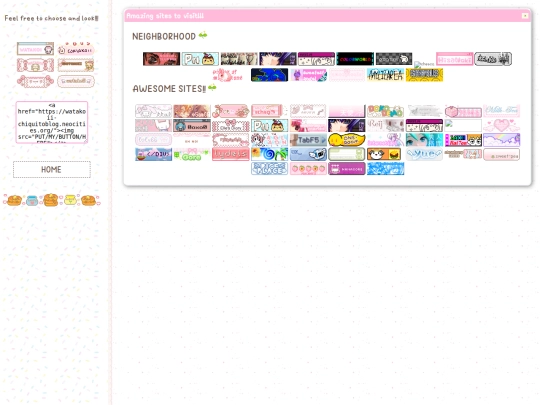Click the WATAKOII site button with the mascot
Viewport: 540px width, 405px height.
pos(35,49)
